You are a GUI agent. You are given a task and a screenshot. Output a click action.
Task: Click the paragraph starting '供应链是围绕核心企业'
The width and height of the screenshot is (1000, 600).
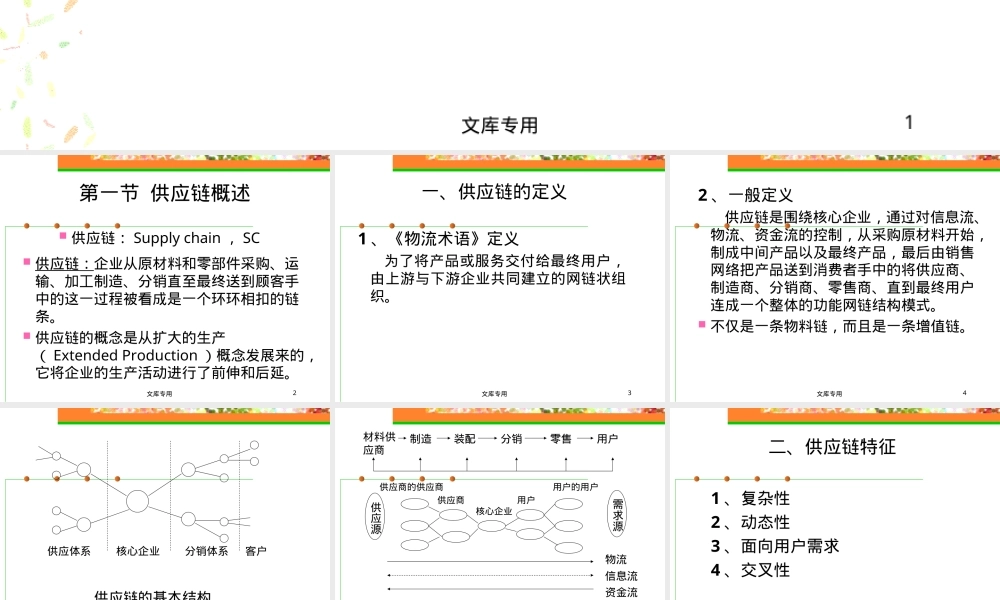848,261
